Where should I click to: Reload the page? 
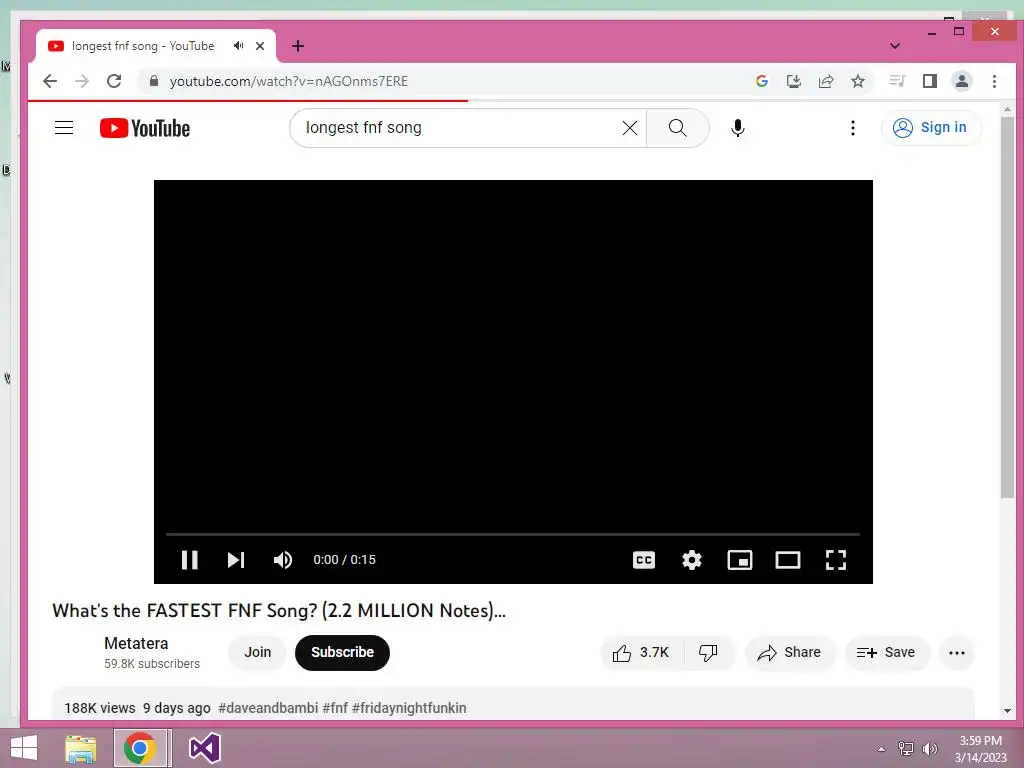click(x=114, y=81)
